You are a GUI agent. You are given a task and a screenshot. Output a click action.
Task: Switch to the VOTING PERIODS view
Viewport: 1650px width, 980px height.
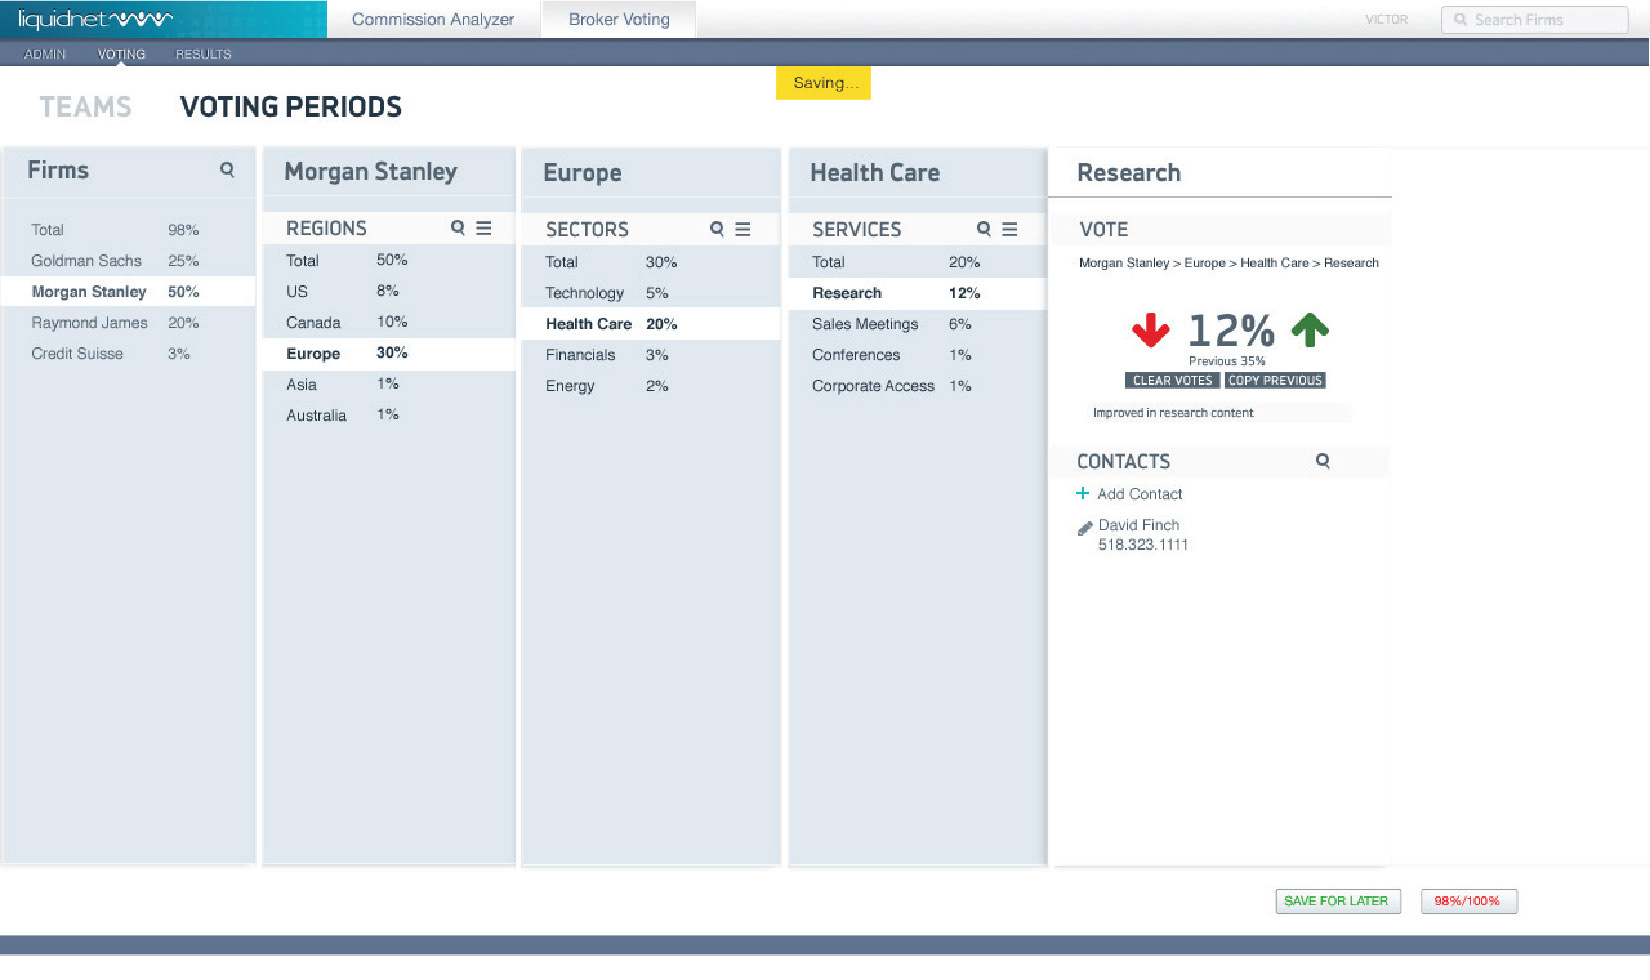[x=291, y=107]
